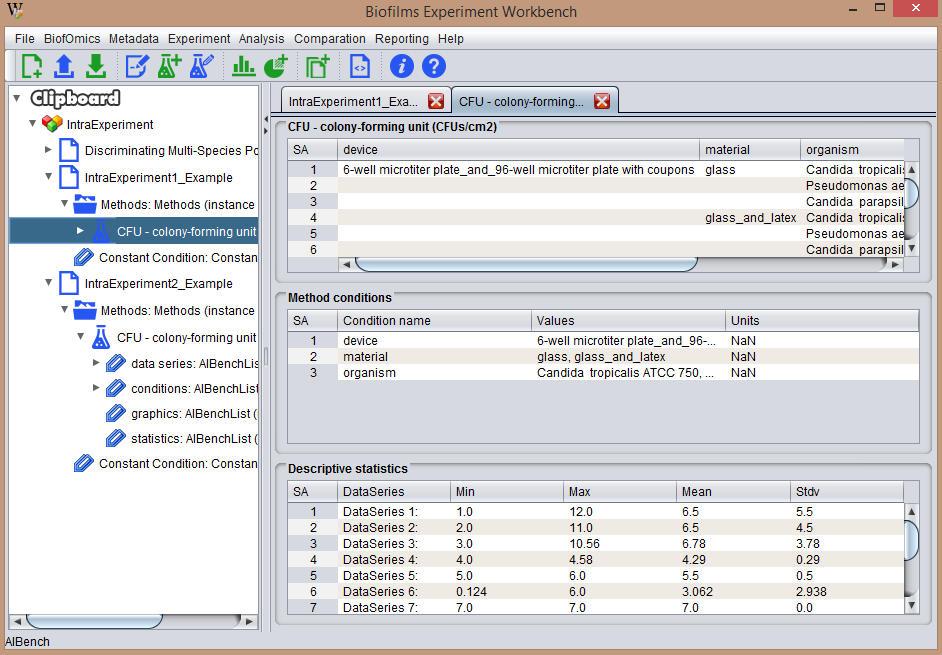Expand the selected CFU - colony-forming unit node
Viewport: 942px width, 655px height.
point(80,230)
